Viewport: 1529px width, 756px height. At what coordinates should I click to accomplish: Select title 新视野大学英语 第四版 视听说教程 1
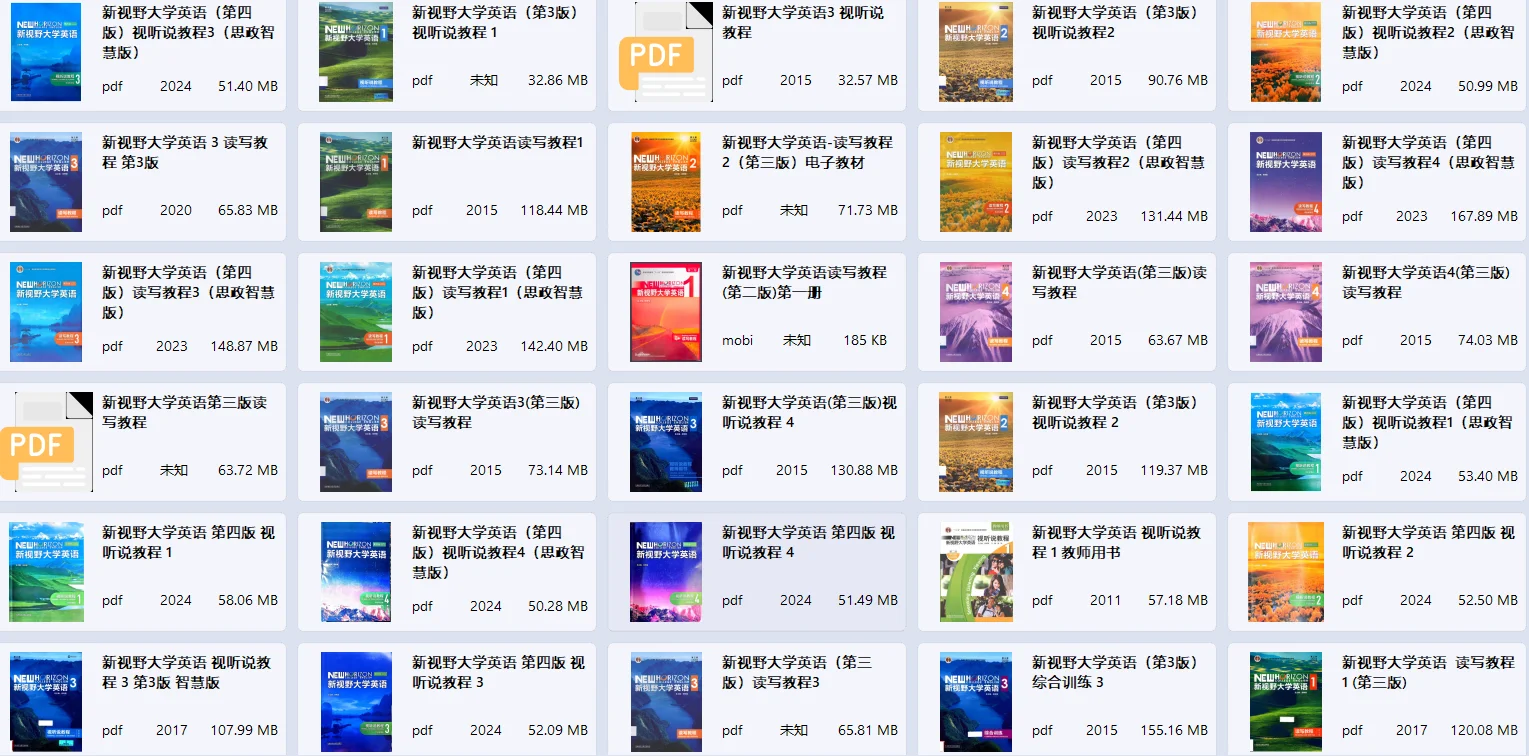[x=188, y=542]
